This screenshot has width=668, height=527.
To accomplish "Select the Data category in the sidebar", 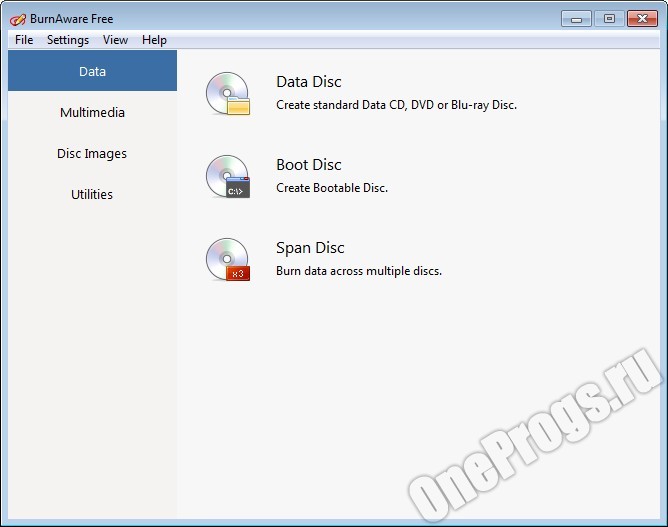I will (92, 71).
